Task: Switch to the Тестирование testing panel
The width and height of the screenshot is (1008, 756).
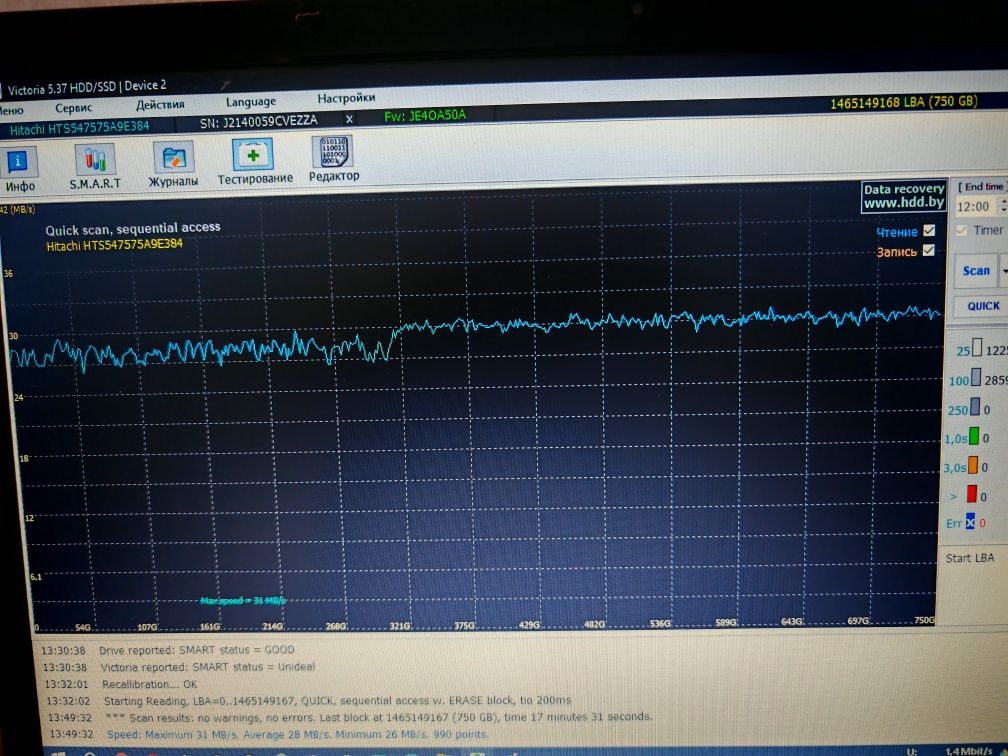Action: point(255,162)
